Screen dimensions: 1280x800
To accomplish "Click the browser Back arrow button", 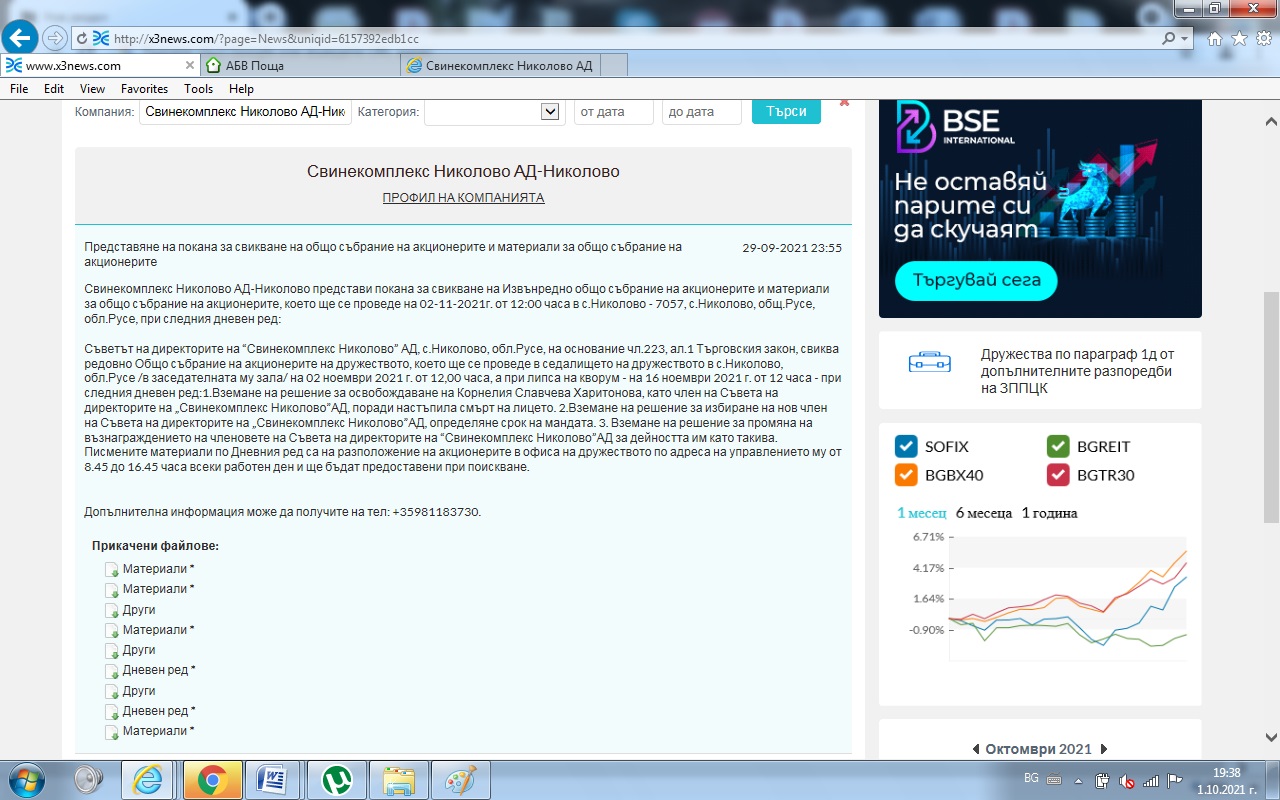I will pyautogui.click(x=21, y=38).
